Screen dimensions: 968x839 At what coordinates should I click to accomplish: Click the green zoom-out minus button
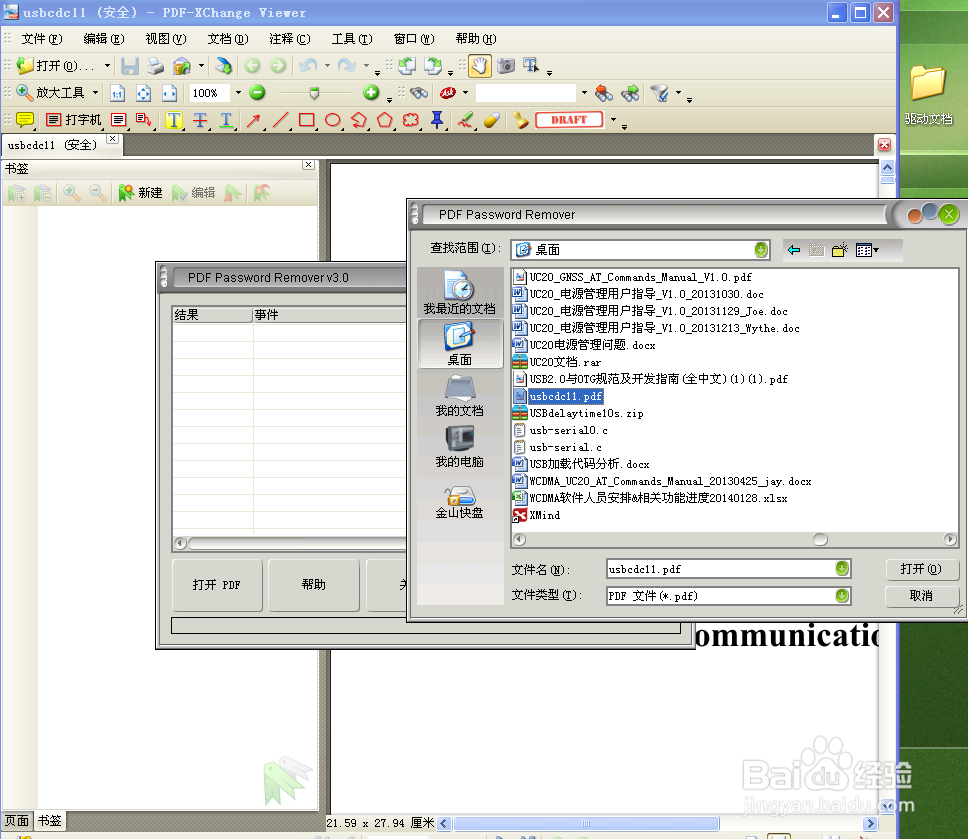click(x=257, y=93)
